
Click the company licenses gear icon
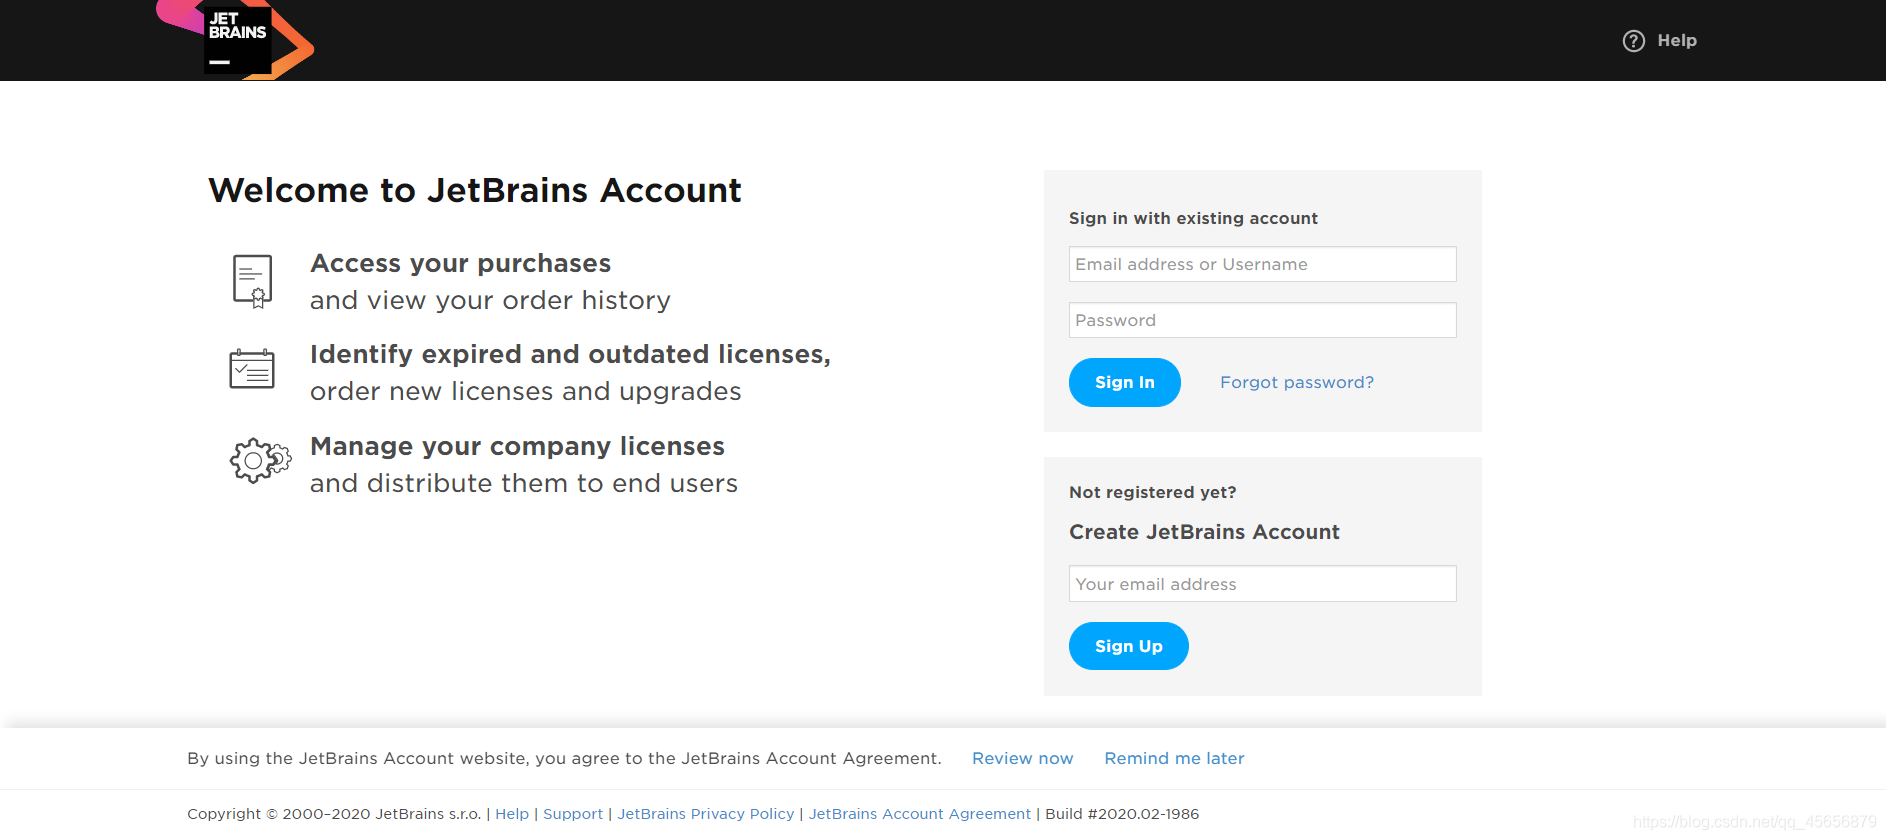[x=260, y=461]
